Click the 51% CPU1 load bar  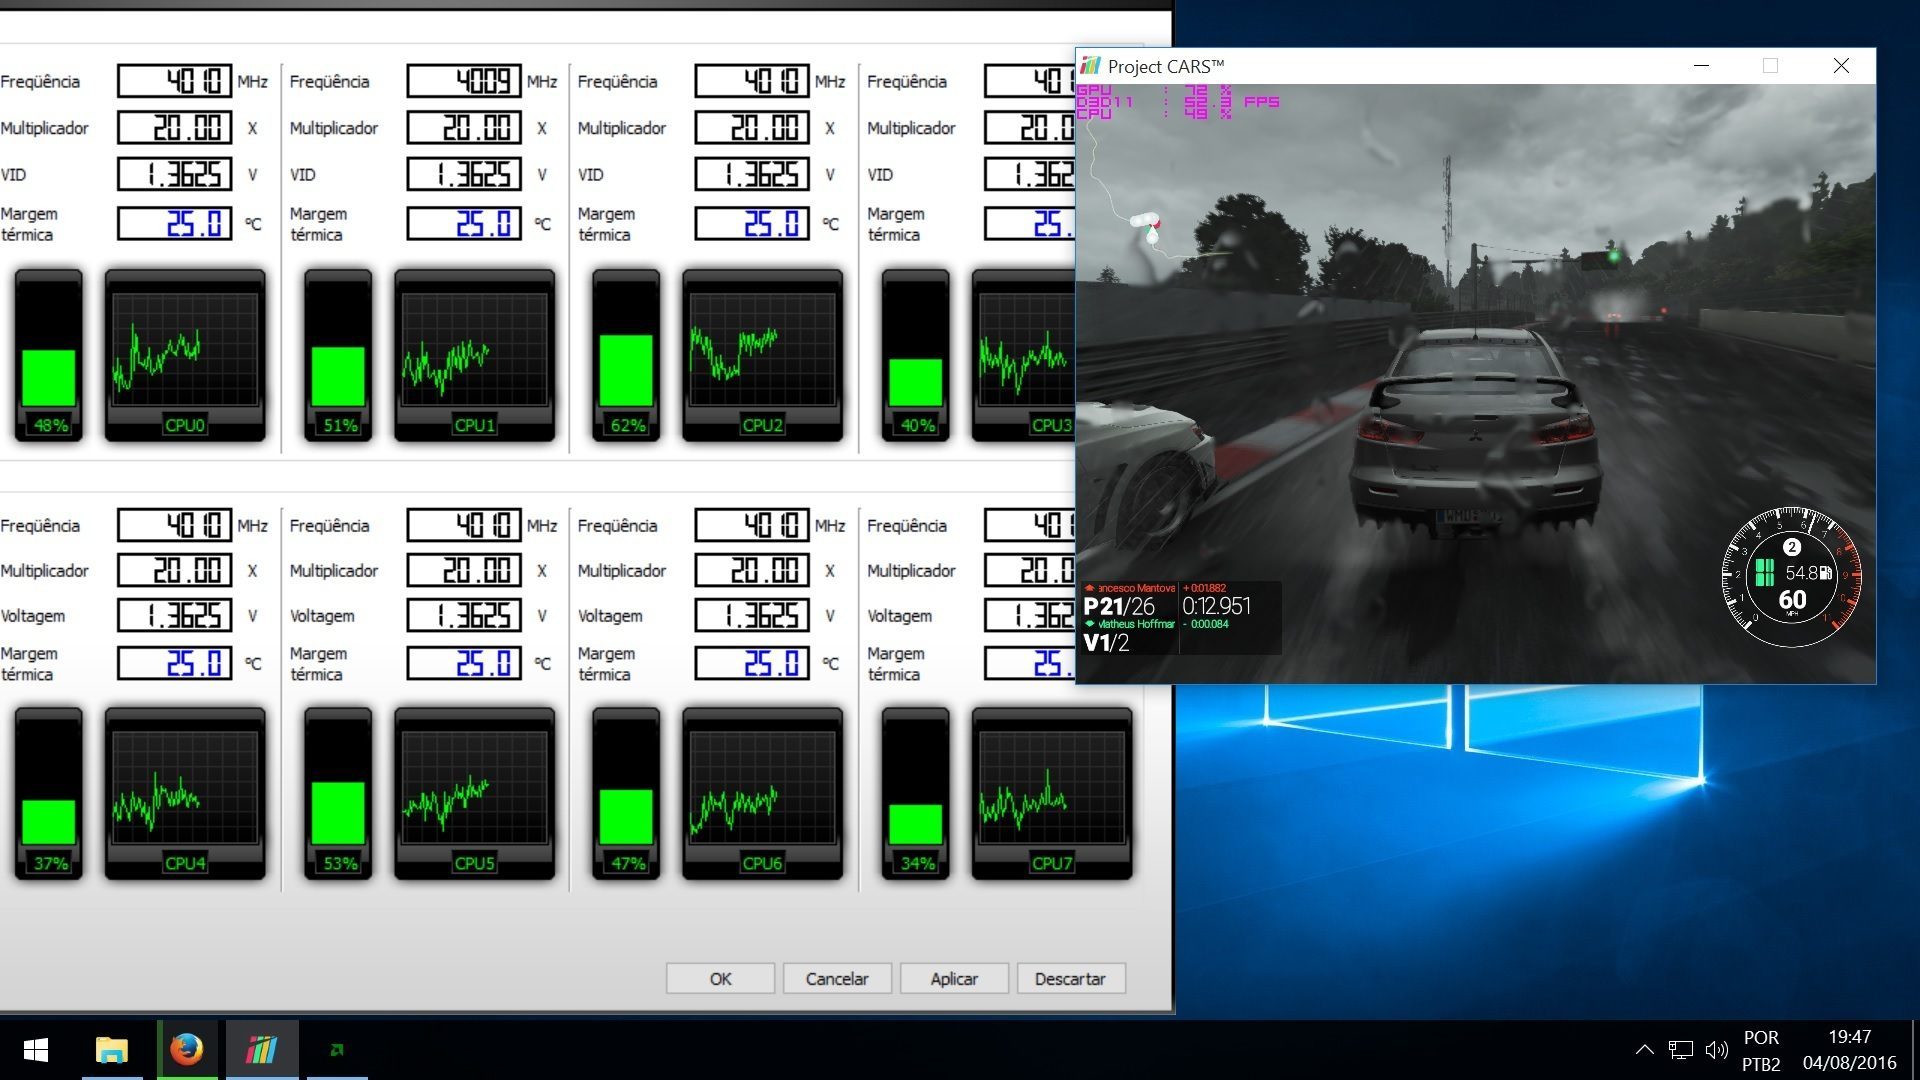[x=338, y=355]
